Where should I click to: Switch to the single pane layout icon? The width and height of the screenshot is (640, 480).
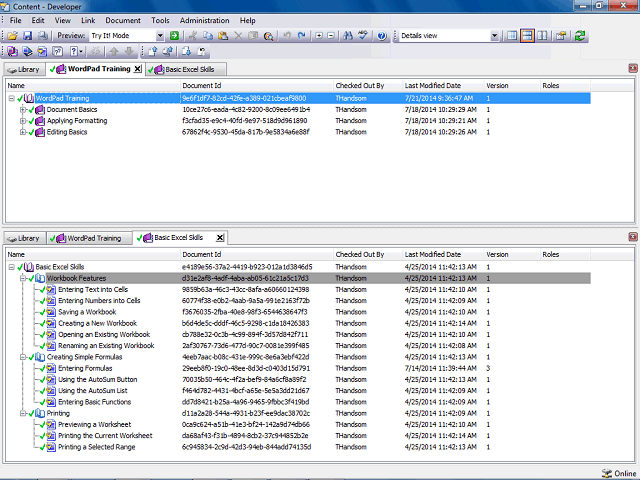click(512, 36)
